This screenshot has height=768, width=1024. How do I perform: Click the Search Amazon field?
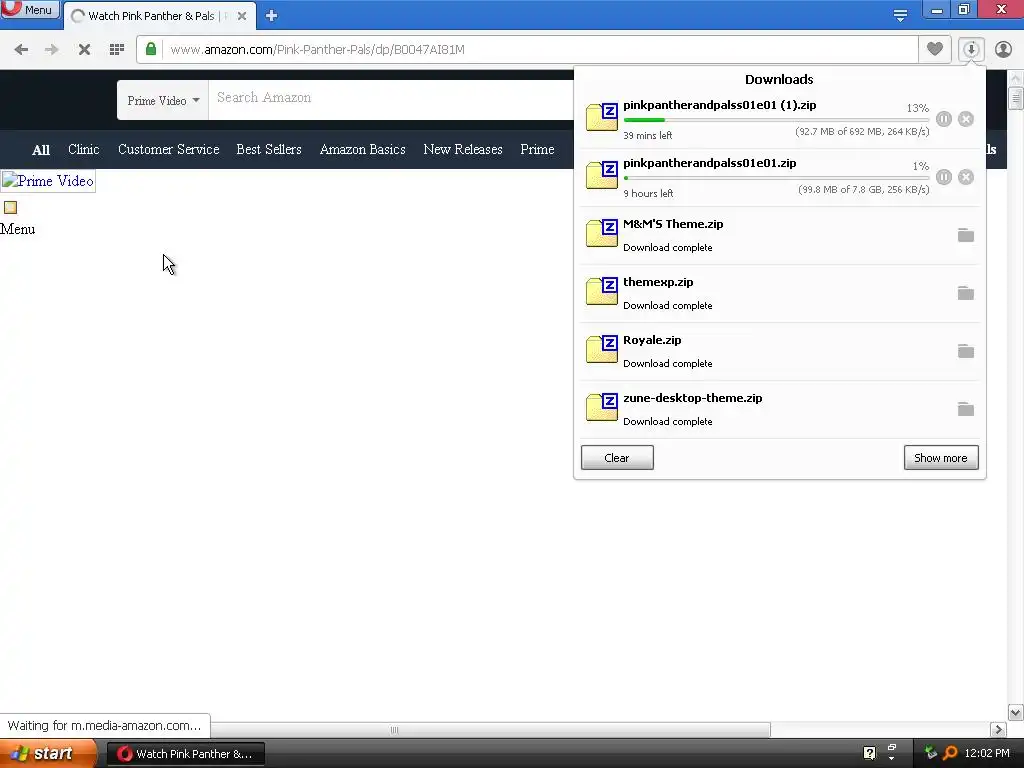point(391,98)
